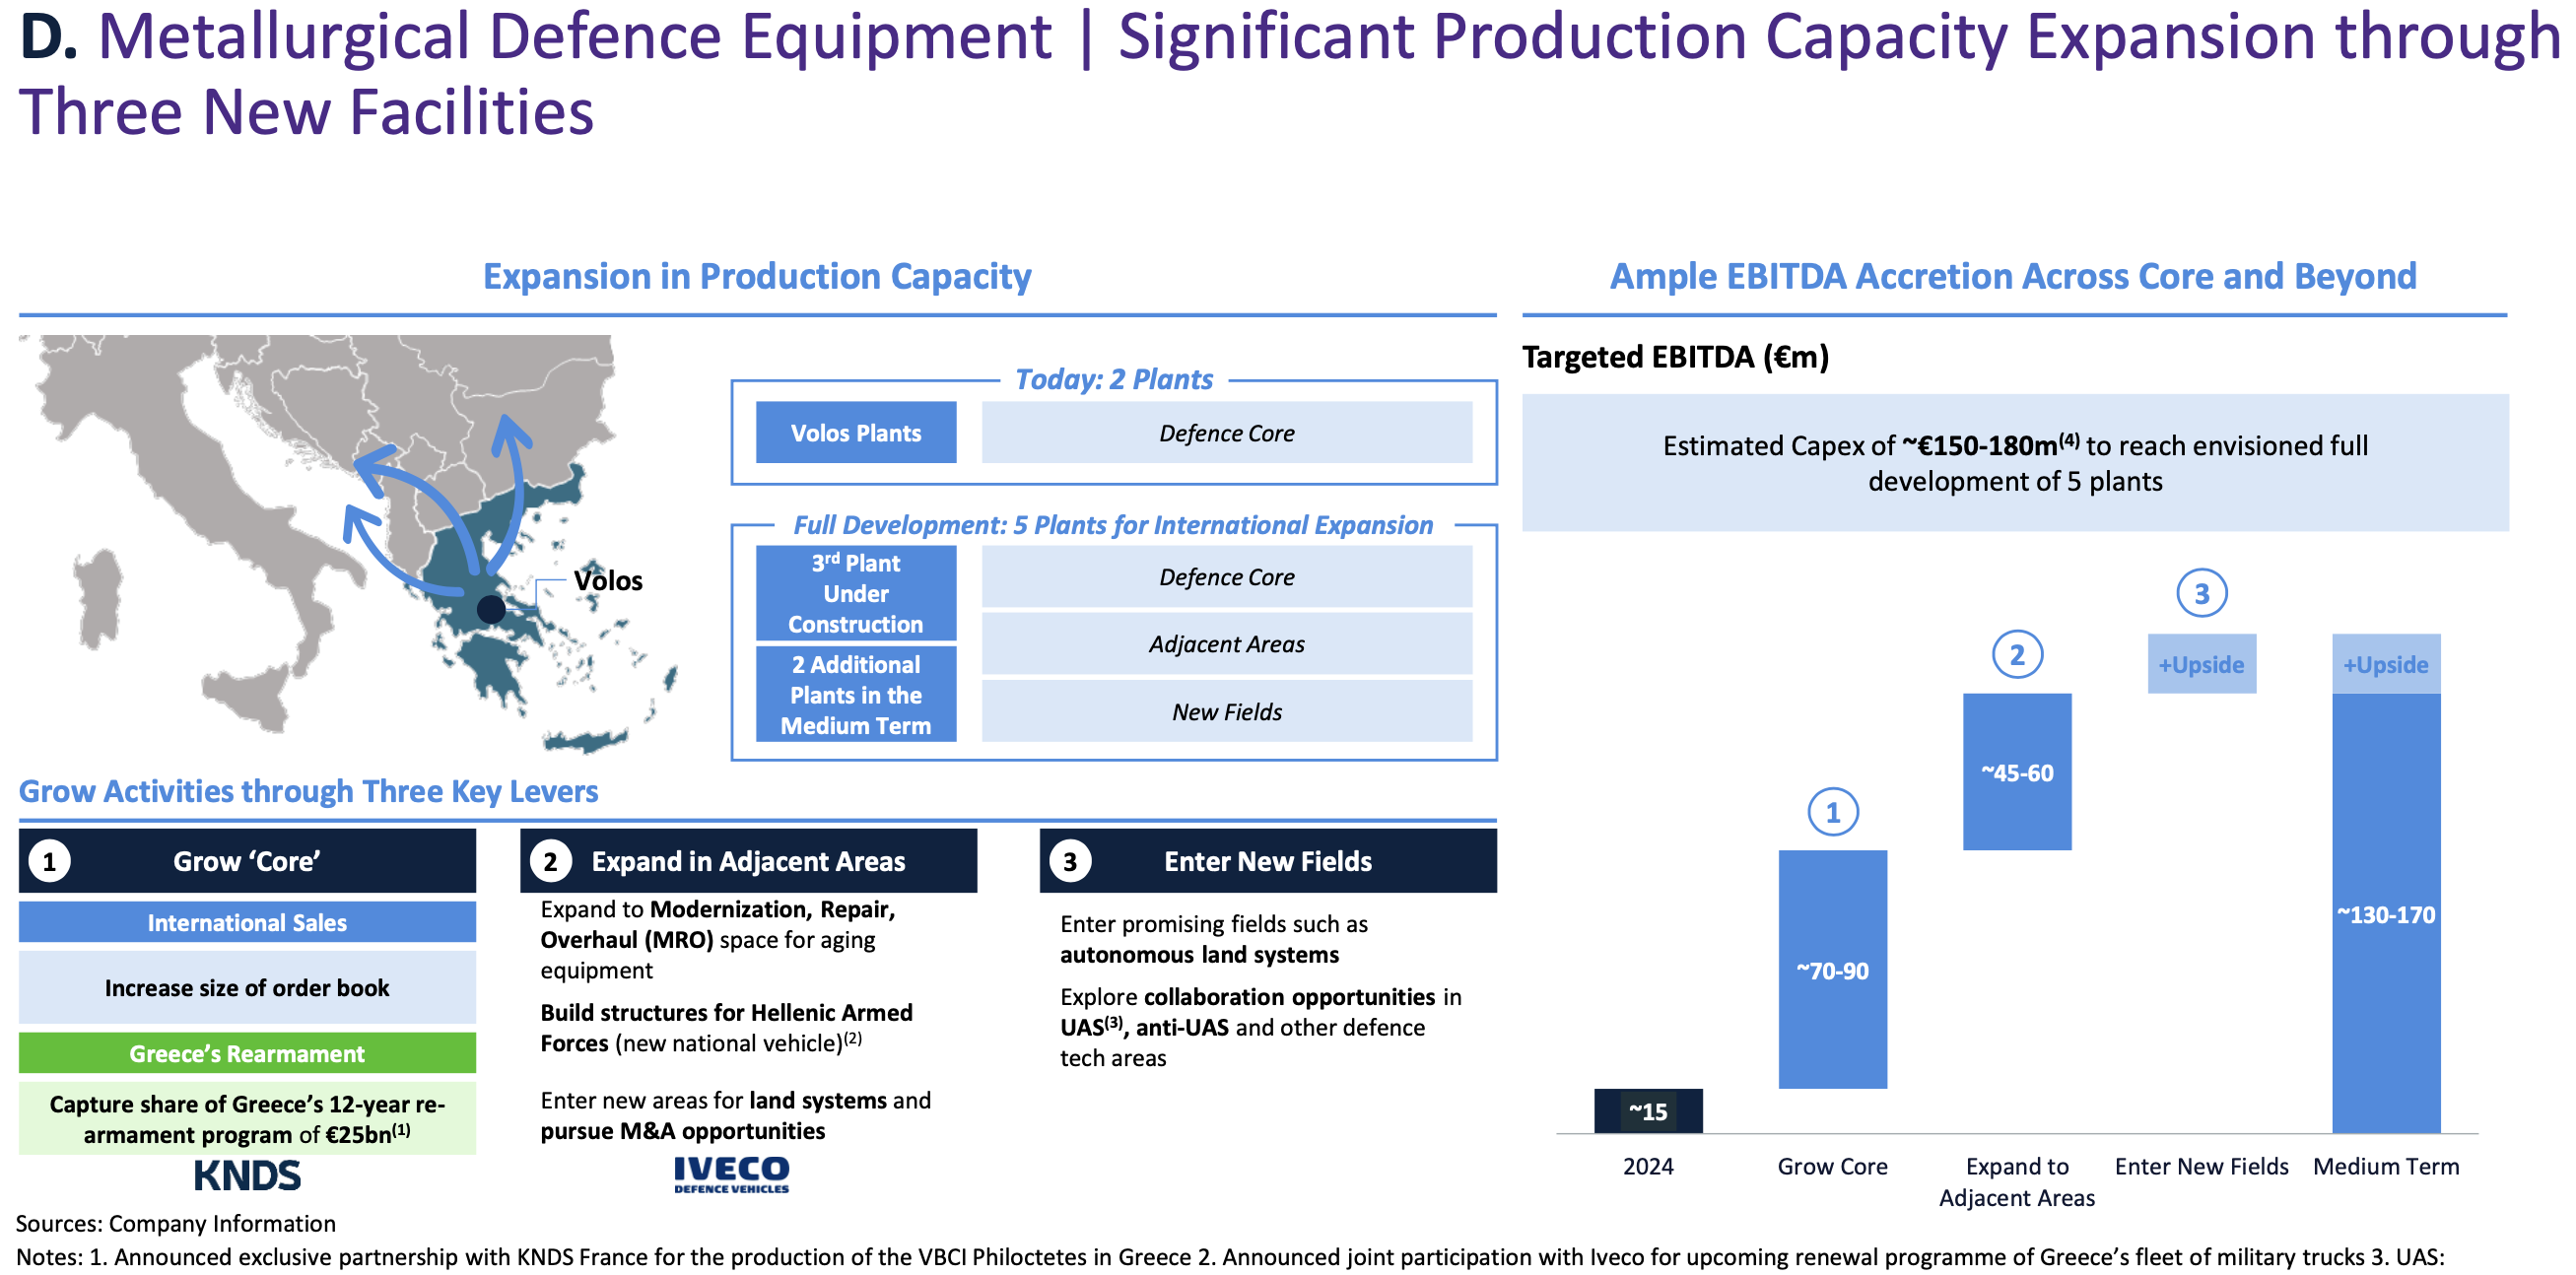
Task: Click the circled 1 above the Grow Core bar
Action: pyautogui.click(x=1832, y=812)
